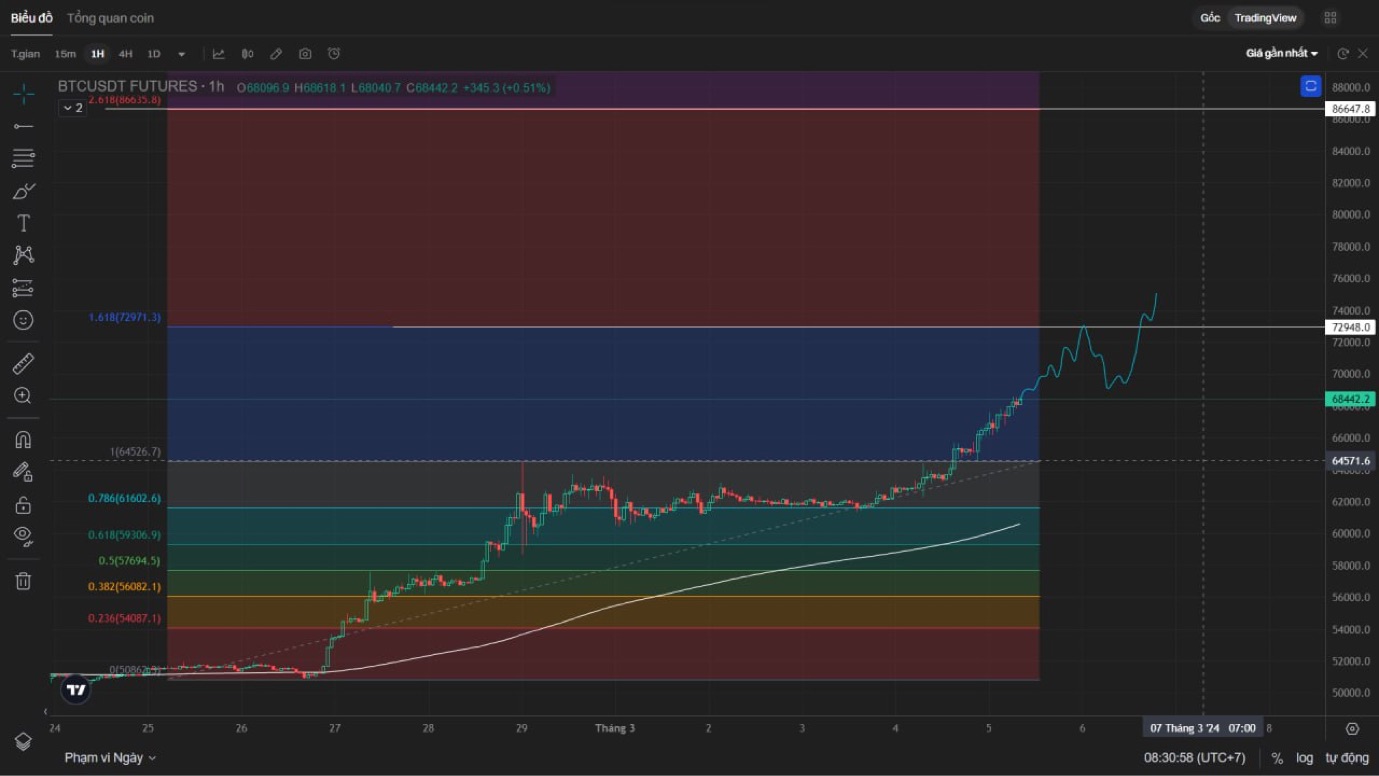The height and width of the screenshot is (776, 1379).
Task: Switch to the Gốc chart view
Action: (1210, 18)
